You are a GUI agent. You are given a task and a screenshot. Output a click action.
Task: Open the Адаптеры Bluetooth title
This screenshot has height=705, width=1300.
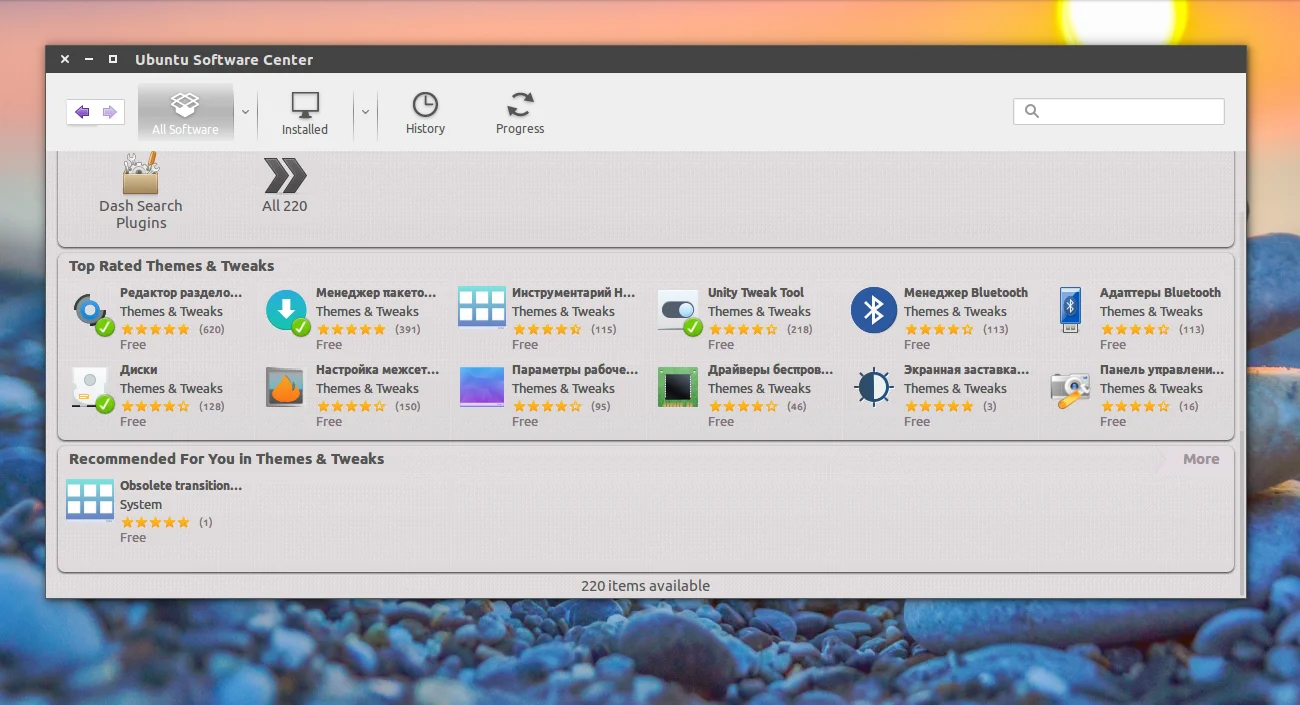(x=1160, y=293)
